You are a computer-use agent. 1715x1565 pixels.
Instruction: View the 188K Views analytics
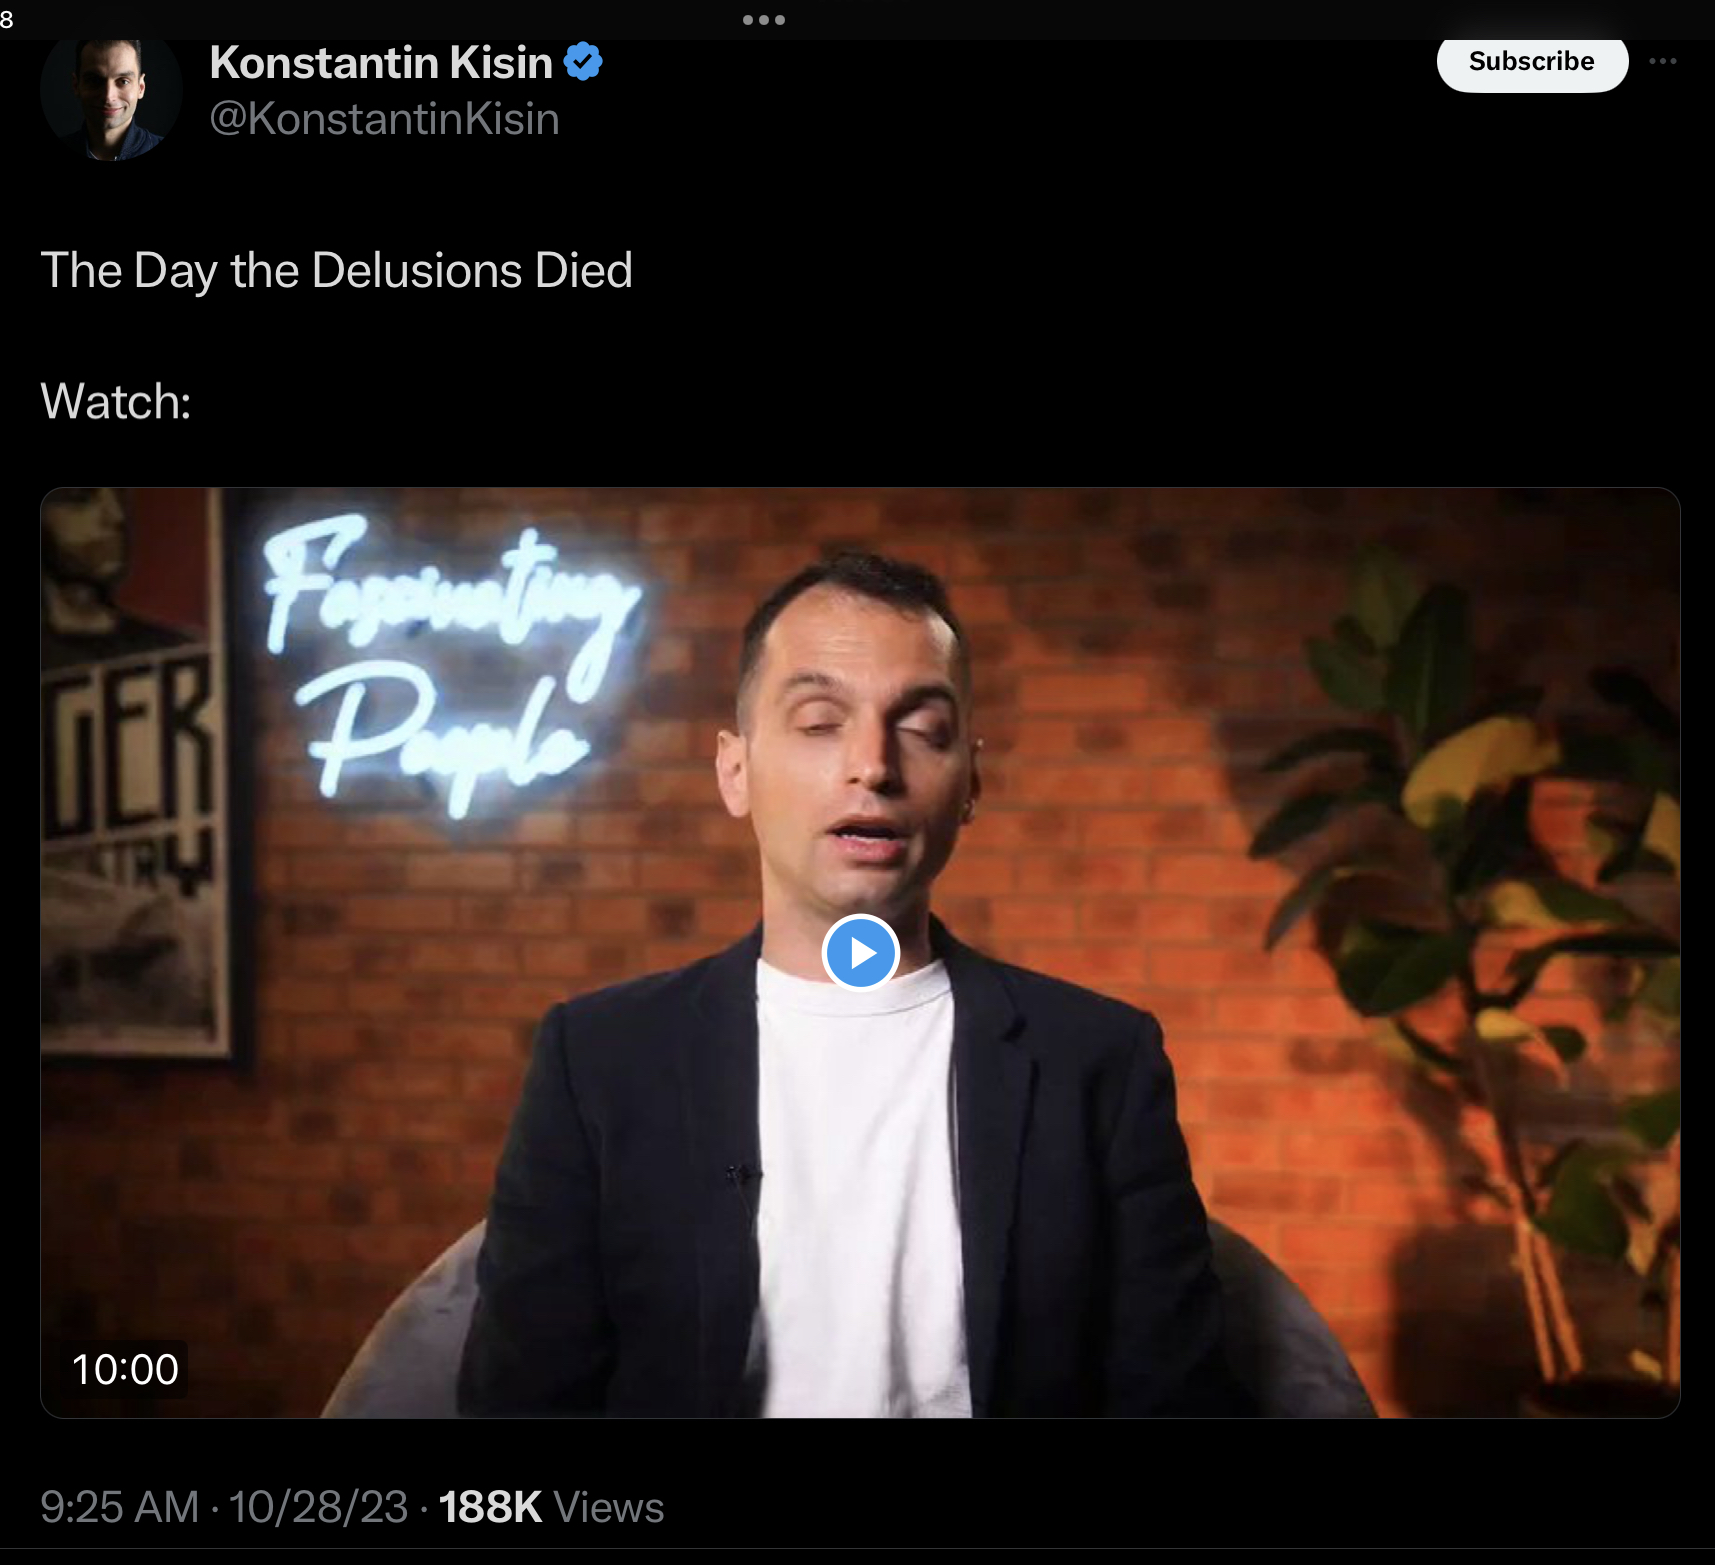coord(551,1507)
